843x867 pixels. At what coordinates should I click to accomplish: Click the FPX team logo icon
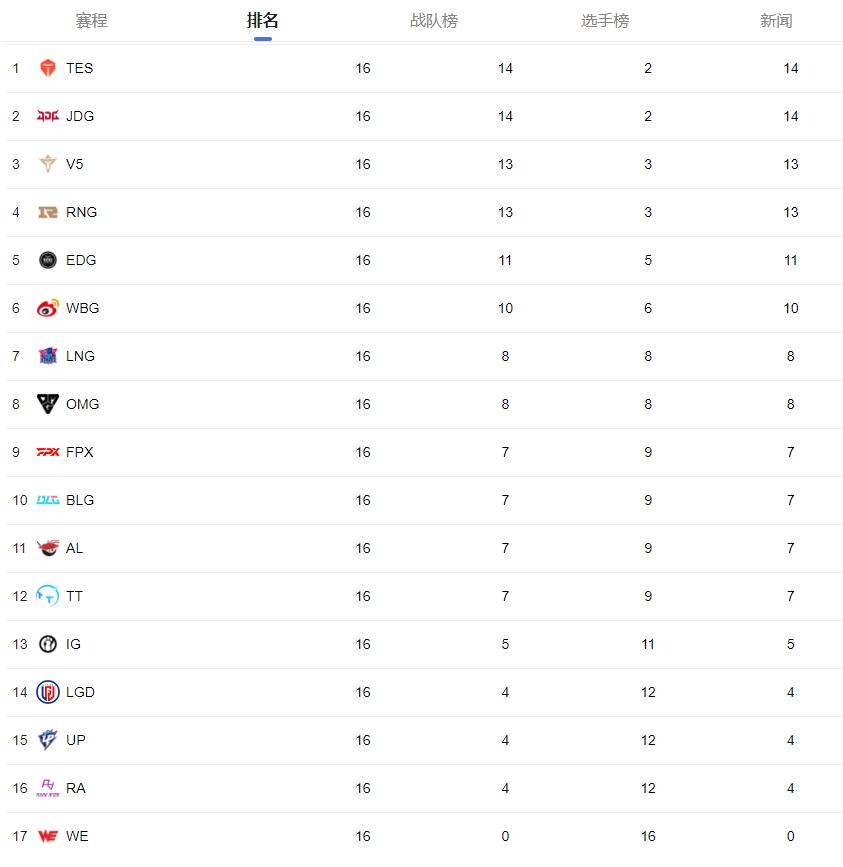[x=48, y=452]
